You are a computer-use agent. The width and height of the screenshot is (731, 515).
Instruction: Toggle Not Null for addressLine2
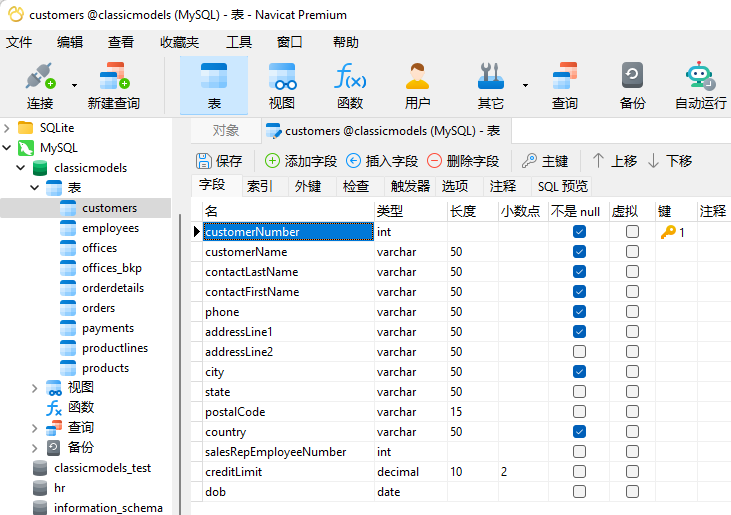579,351
